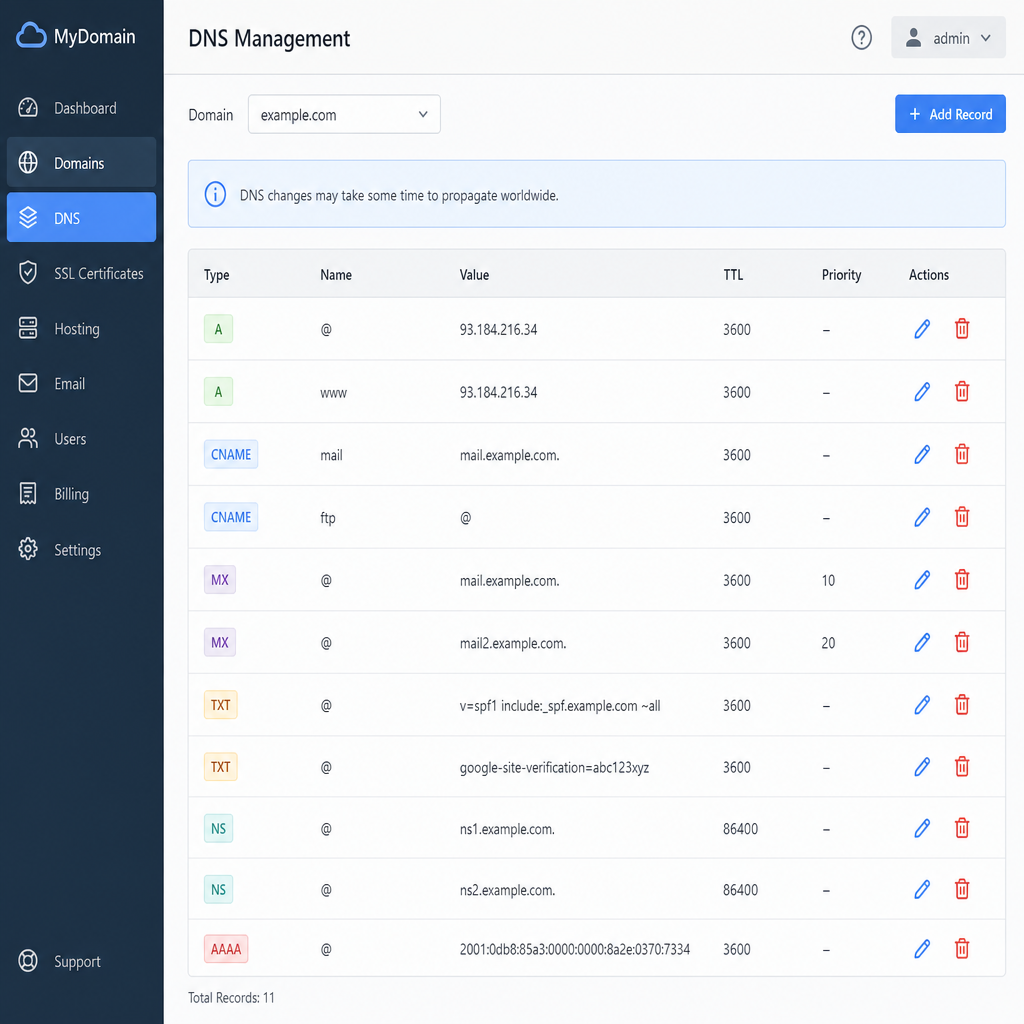This screenshot has height=1024, width=1024.
Task: Click the Priority column header
Action: [841, 275]
